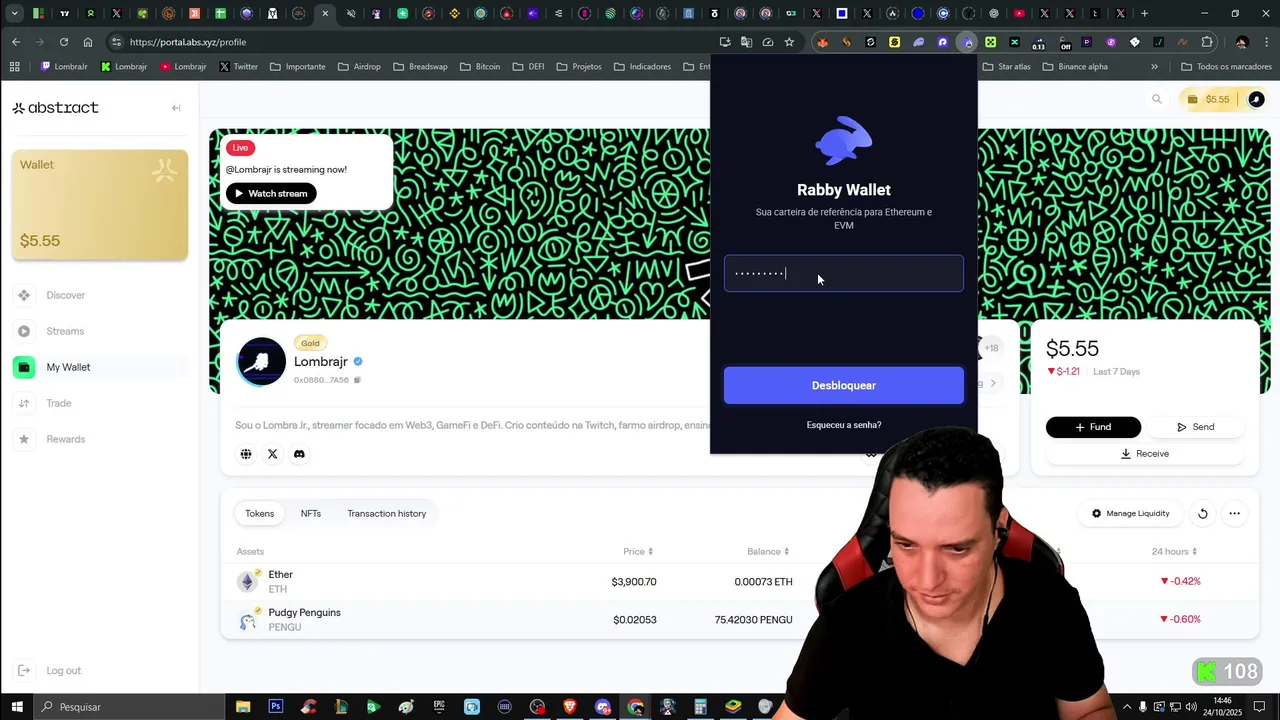The image size is (1280, 720).
Task: Open the profile website globe icon
Action: pyautogui.click(x=246, y=454)
